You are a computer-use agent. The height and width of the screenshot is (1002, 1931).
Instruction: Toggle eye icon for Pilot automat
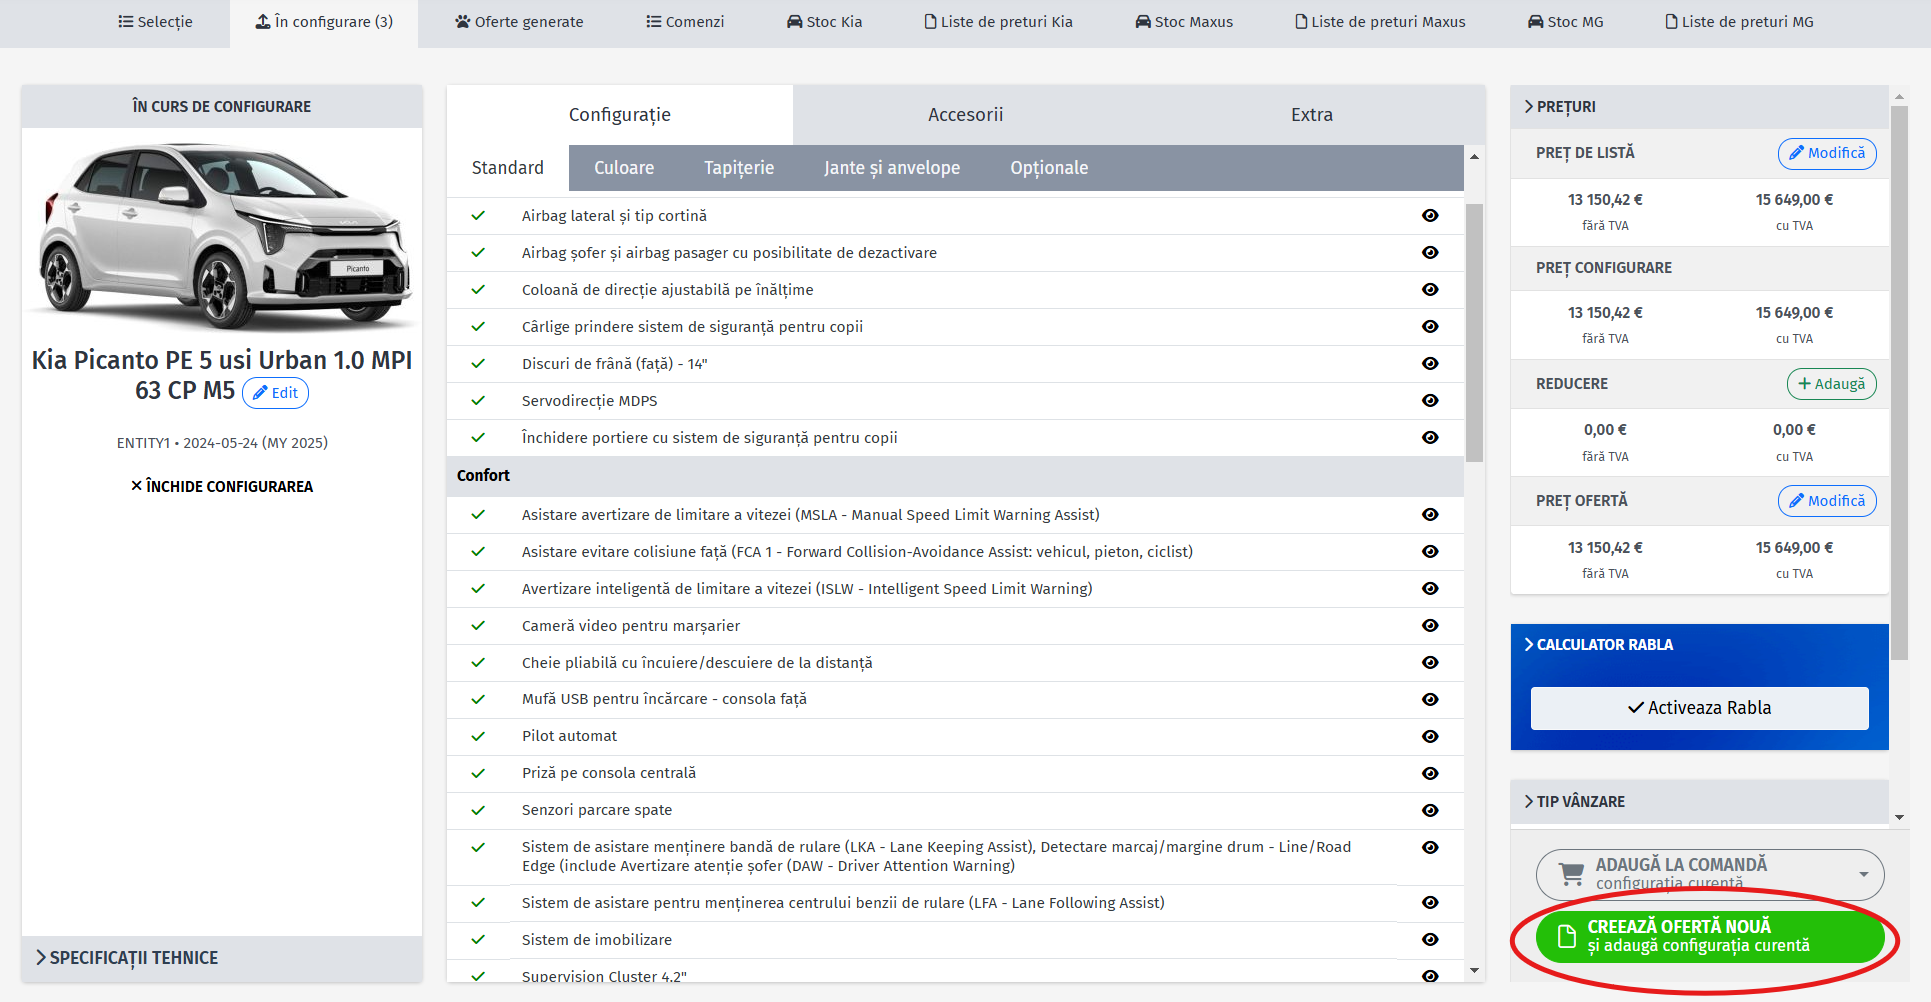tap(1430, 737)
